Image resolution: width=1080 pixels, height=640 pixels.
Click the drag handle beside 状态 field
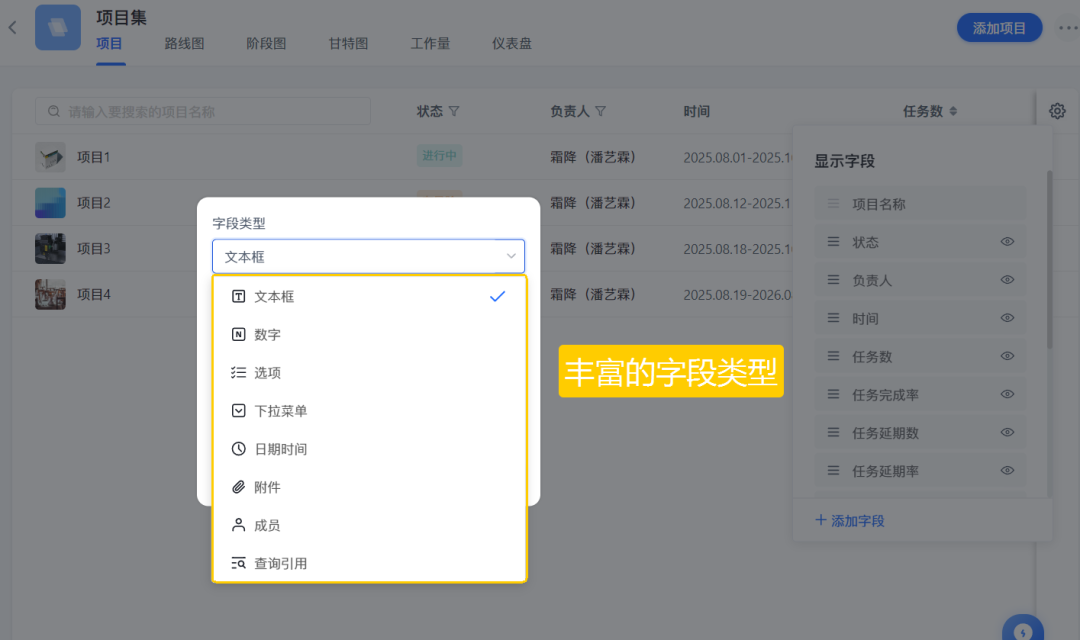click(833, 242)
